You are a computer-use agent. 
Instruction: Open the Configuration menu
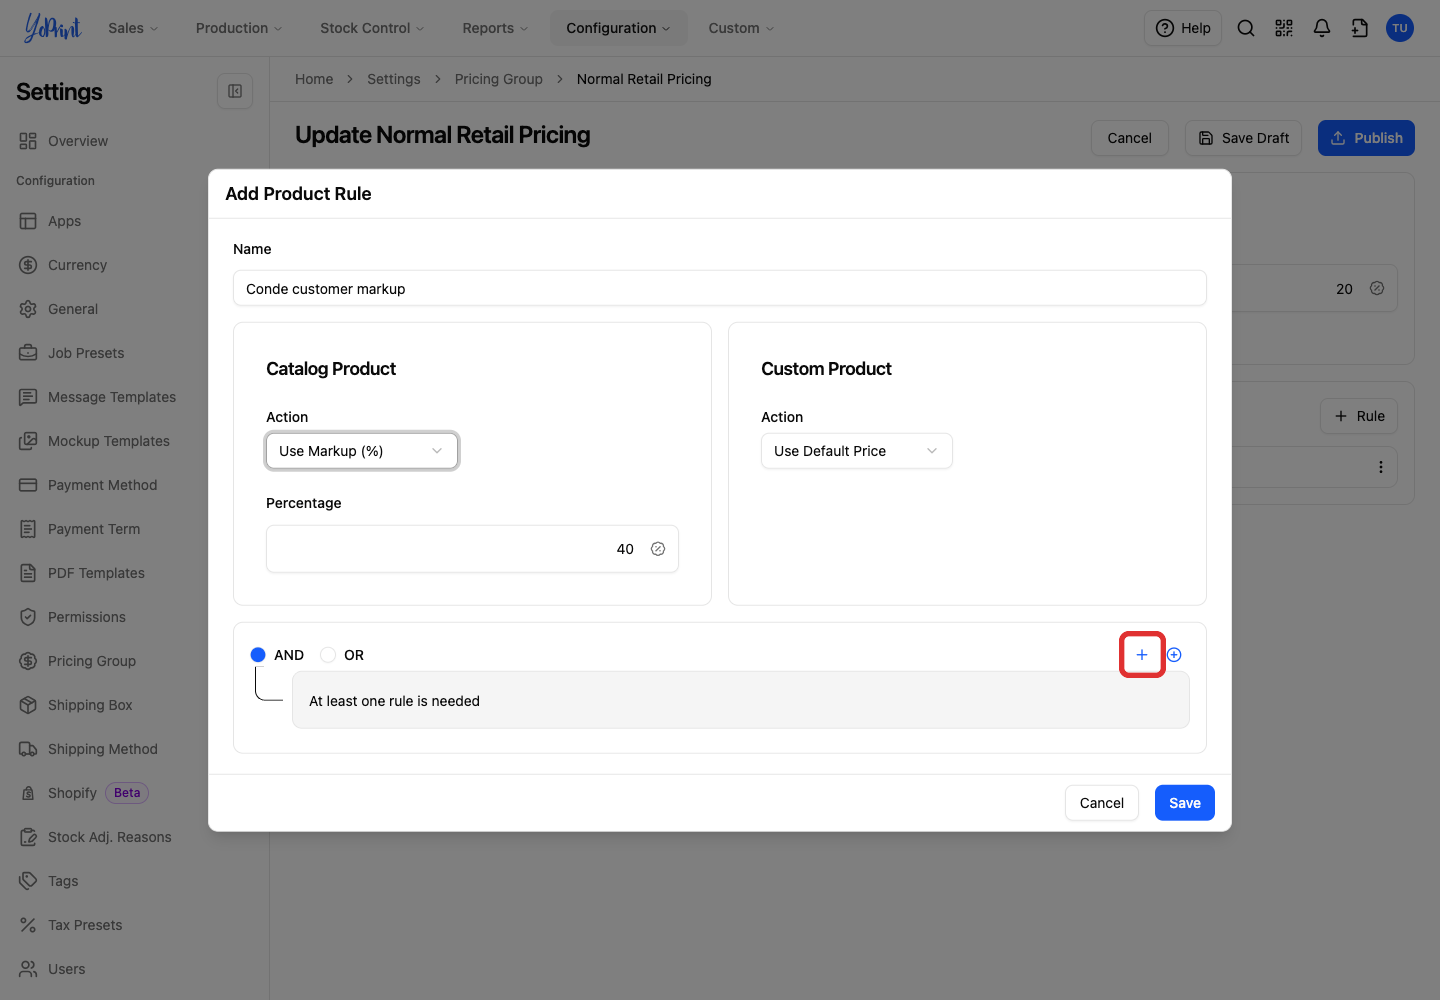pos(618,28)
